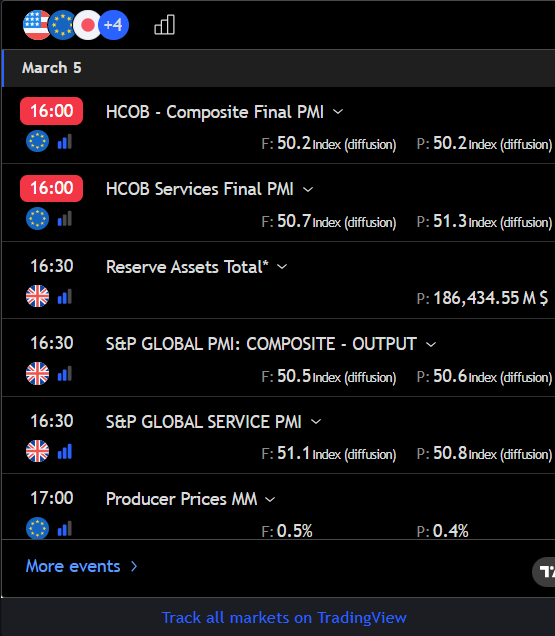Click UK flag under Reserve Assets Total
Screen dimensions: 555x636
tap(37, 296)
